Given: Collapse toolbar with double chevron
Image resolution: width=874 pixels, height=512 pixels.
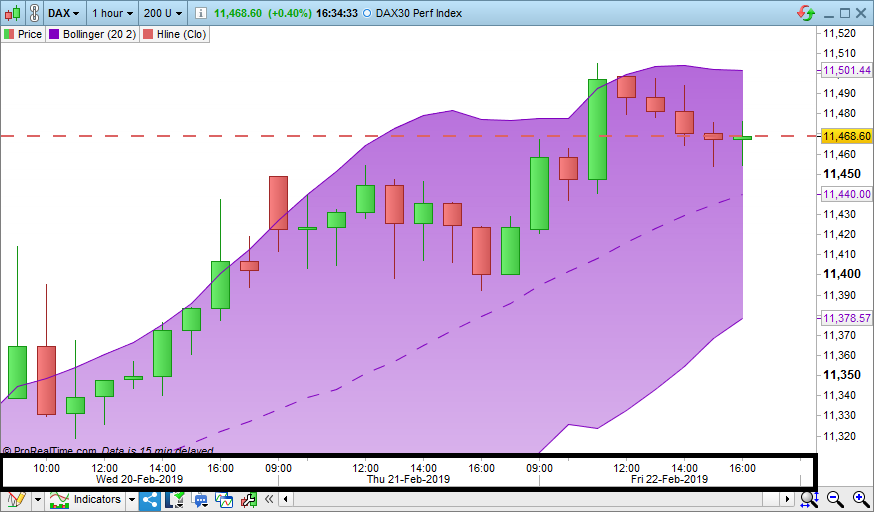Looking at the screenshot, I should pos(269,499).
